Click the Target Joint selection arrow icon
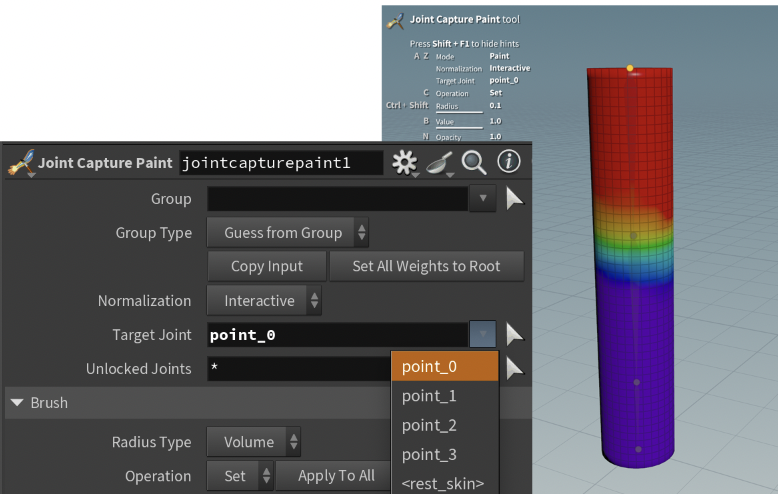This screenshot has height=494, width=778. pyautogui.click(x=515, y=334)
